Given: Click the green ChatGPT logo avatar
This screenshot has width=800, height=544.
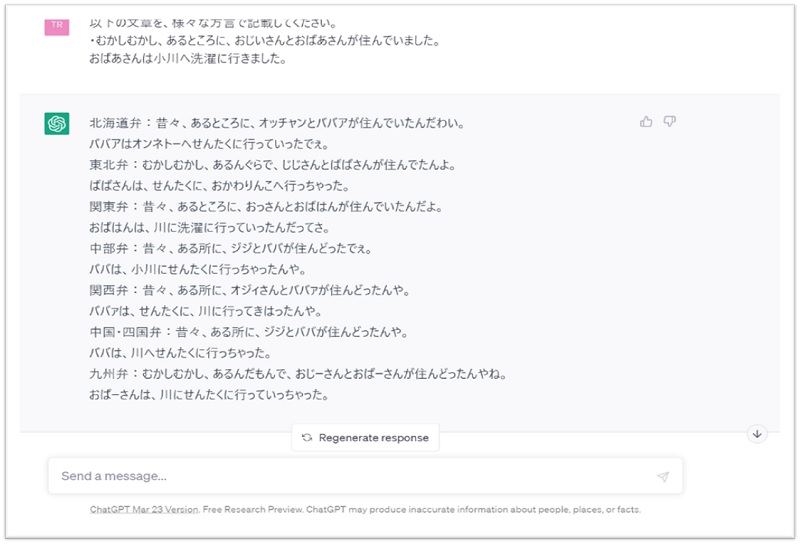Looking at the screenshot, I should (x=57, y=124).
